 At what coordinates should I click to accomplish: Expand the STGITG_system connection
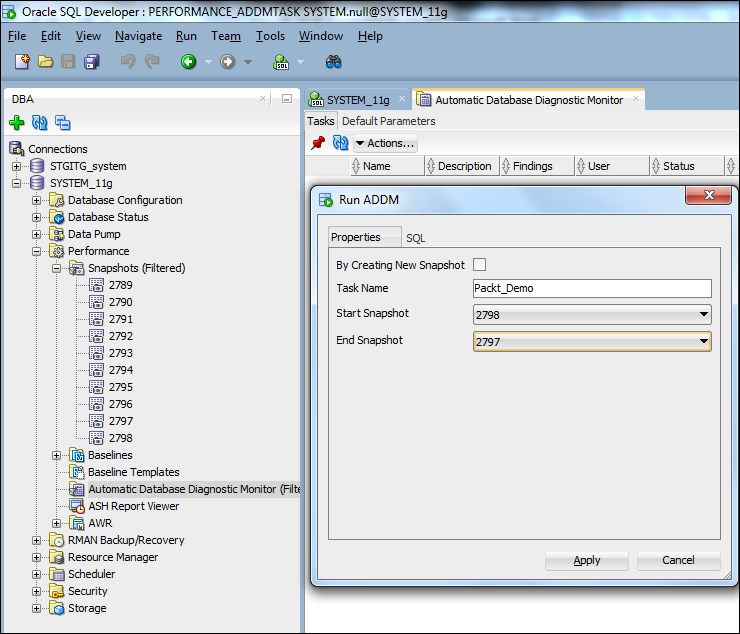coord(17,166)
